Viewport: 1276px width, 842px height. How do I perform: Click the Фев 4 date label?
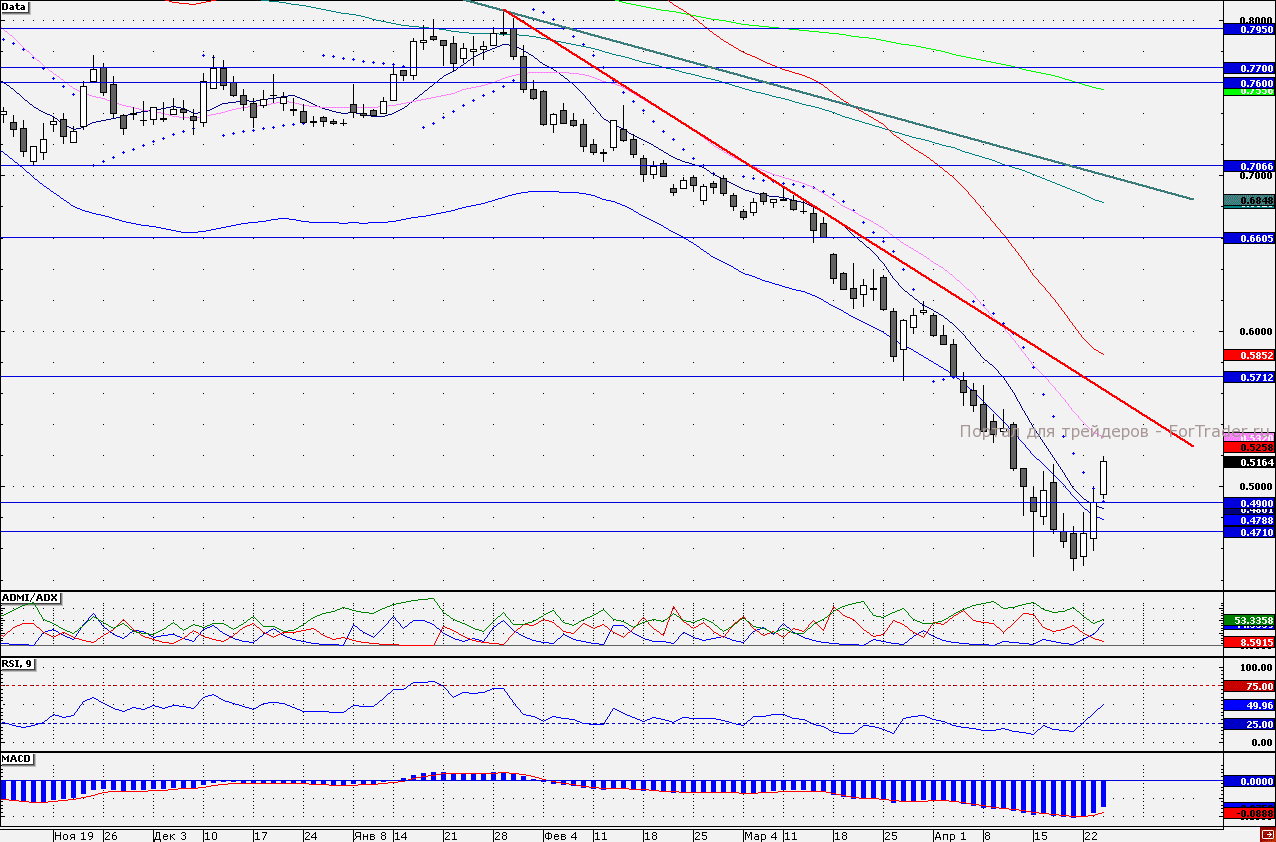click(561, 835)
